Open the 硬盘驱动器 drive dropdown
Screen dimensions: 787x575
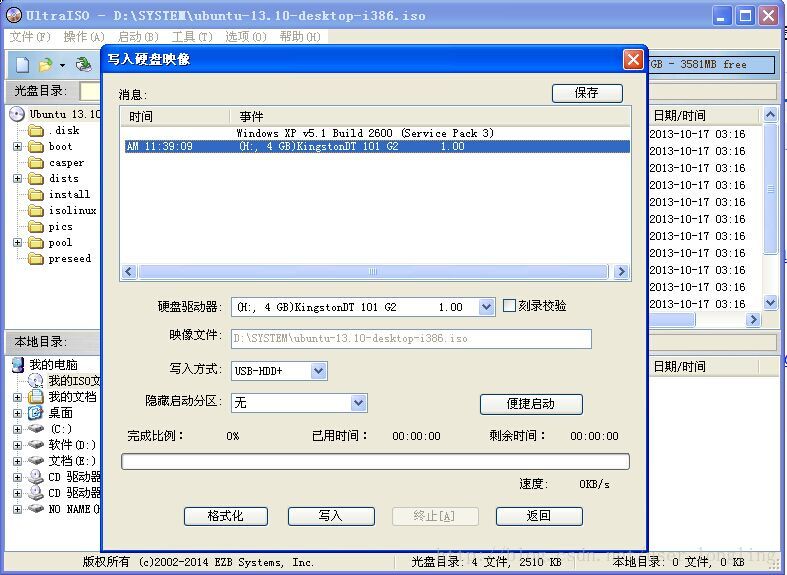pos(486,307)
